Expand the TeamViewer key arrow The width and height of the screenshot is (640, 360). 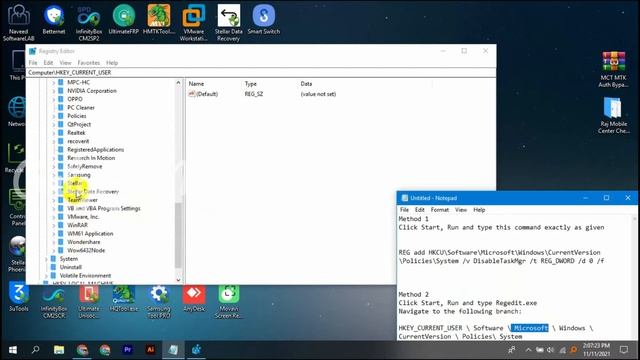tap(53, 200)
